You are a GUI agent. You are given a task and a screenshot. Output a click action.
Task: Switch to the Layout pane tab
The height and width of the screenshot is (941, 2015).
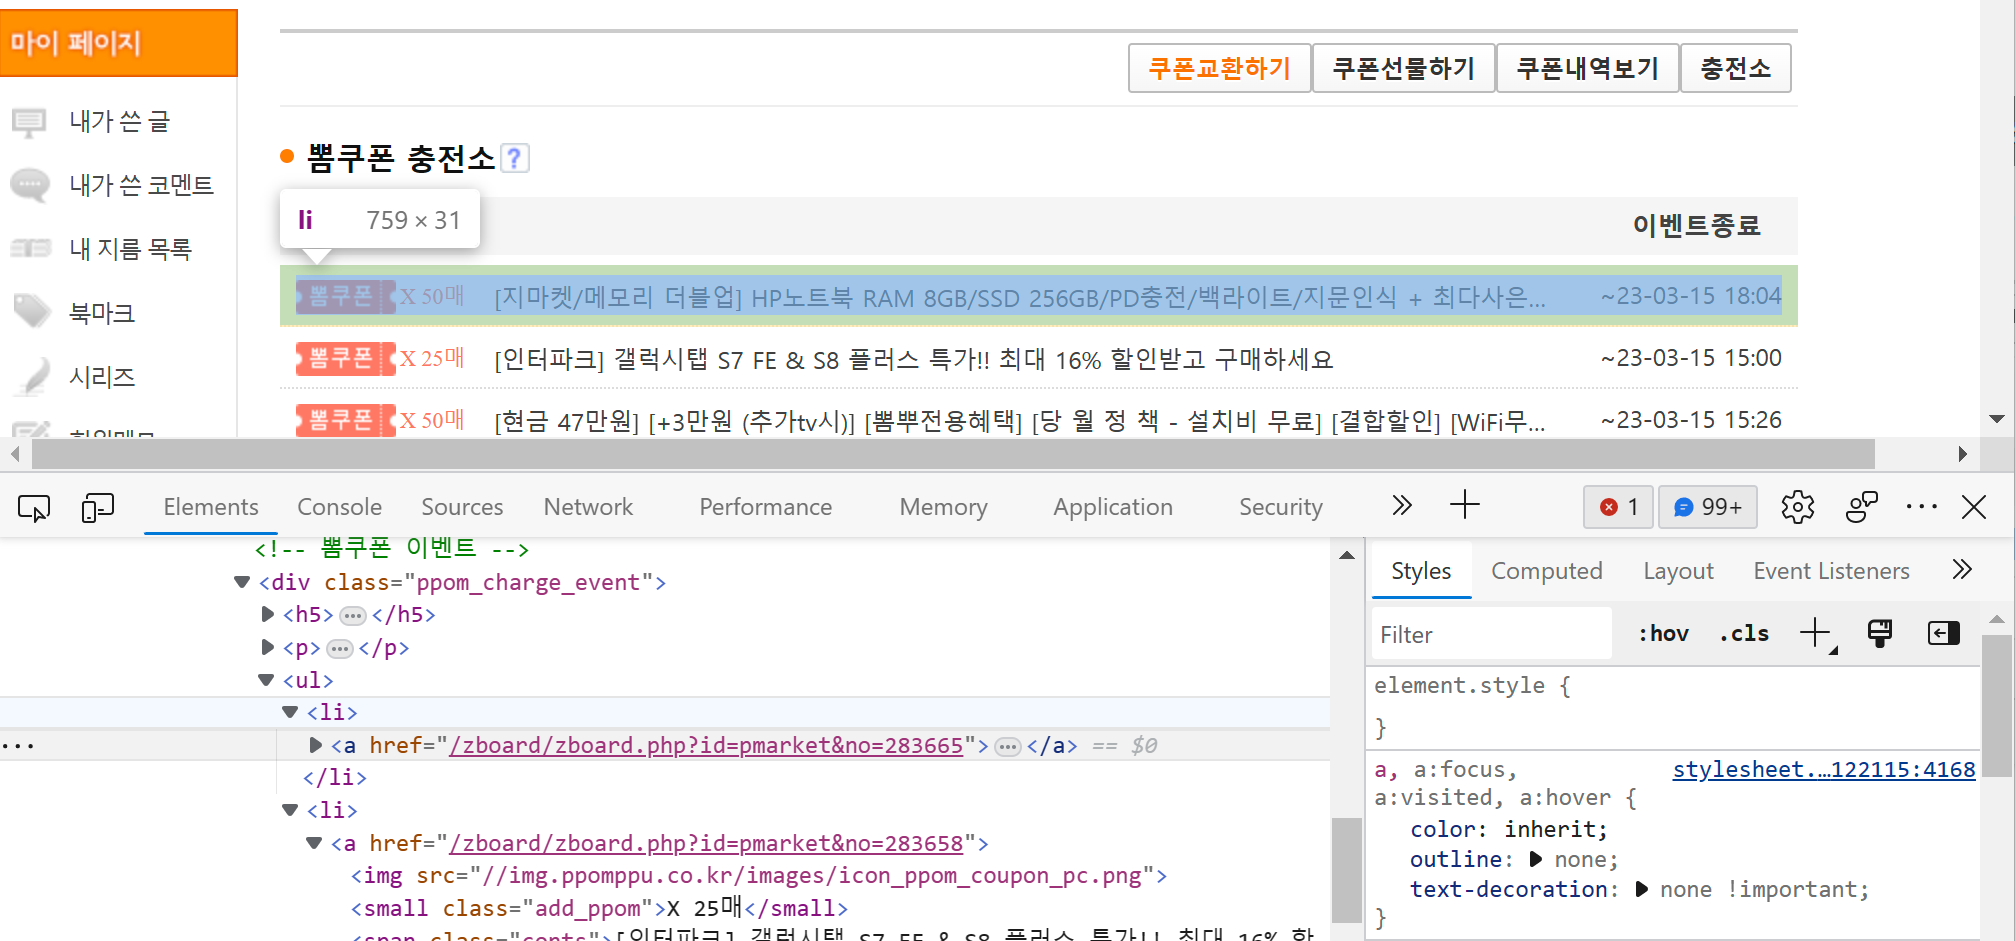click(1678, 571)
